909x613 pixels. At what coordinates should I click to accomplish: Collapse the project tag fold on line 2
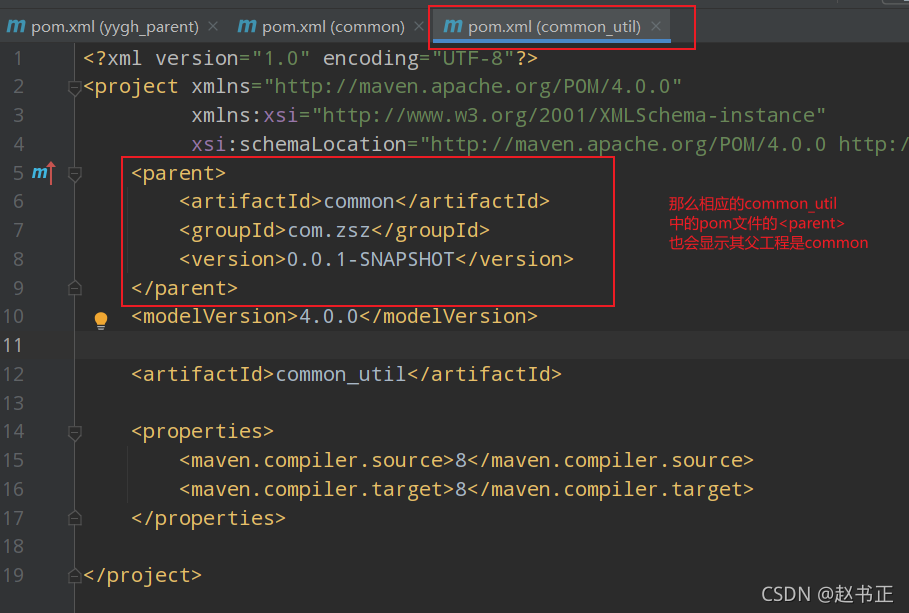74,88
